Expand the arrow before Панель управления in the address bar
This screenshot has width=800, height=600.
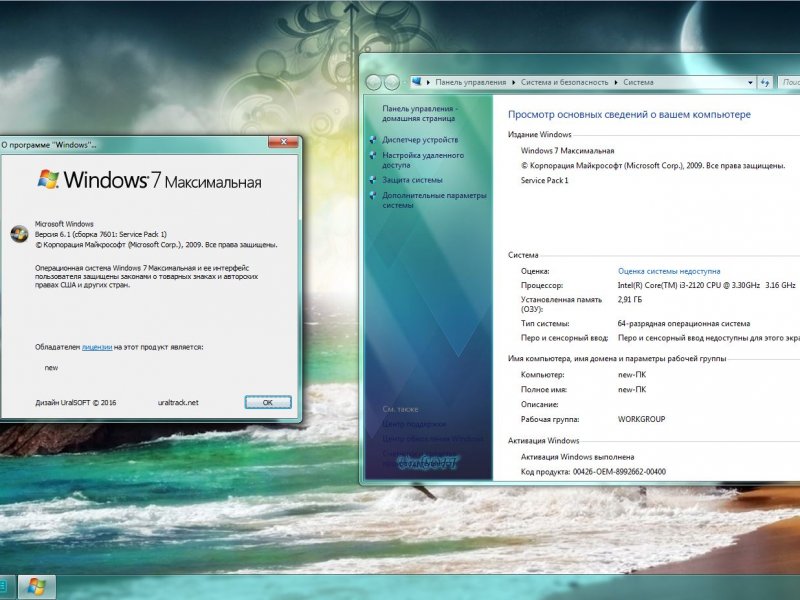(429, 82)
